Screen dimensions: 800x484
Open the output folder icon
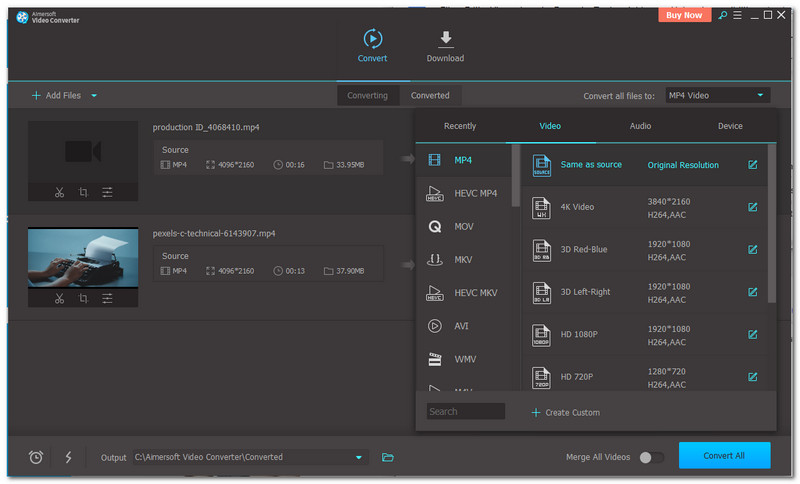pos(388,457)
